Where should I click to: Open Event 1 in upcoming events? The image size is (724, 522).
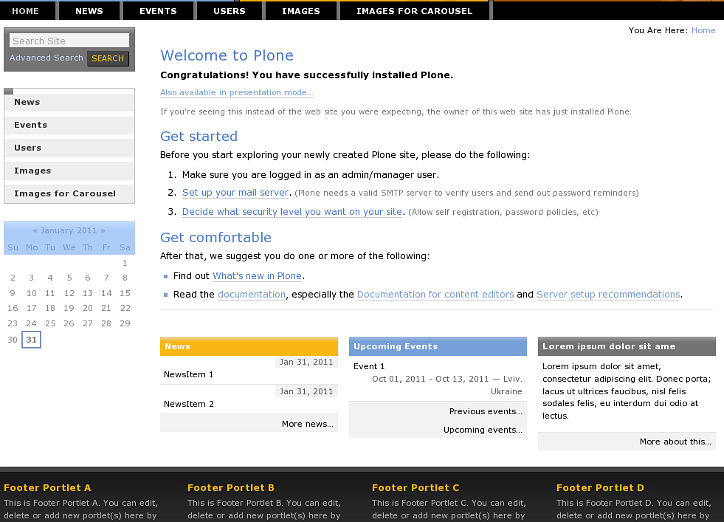coord(369,366)
